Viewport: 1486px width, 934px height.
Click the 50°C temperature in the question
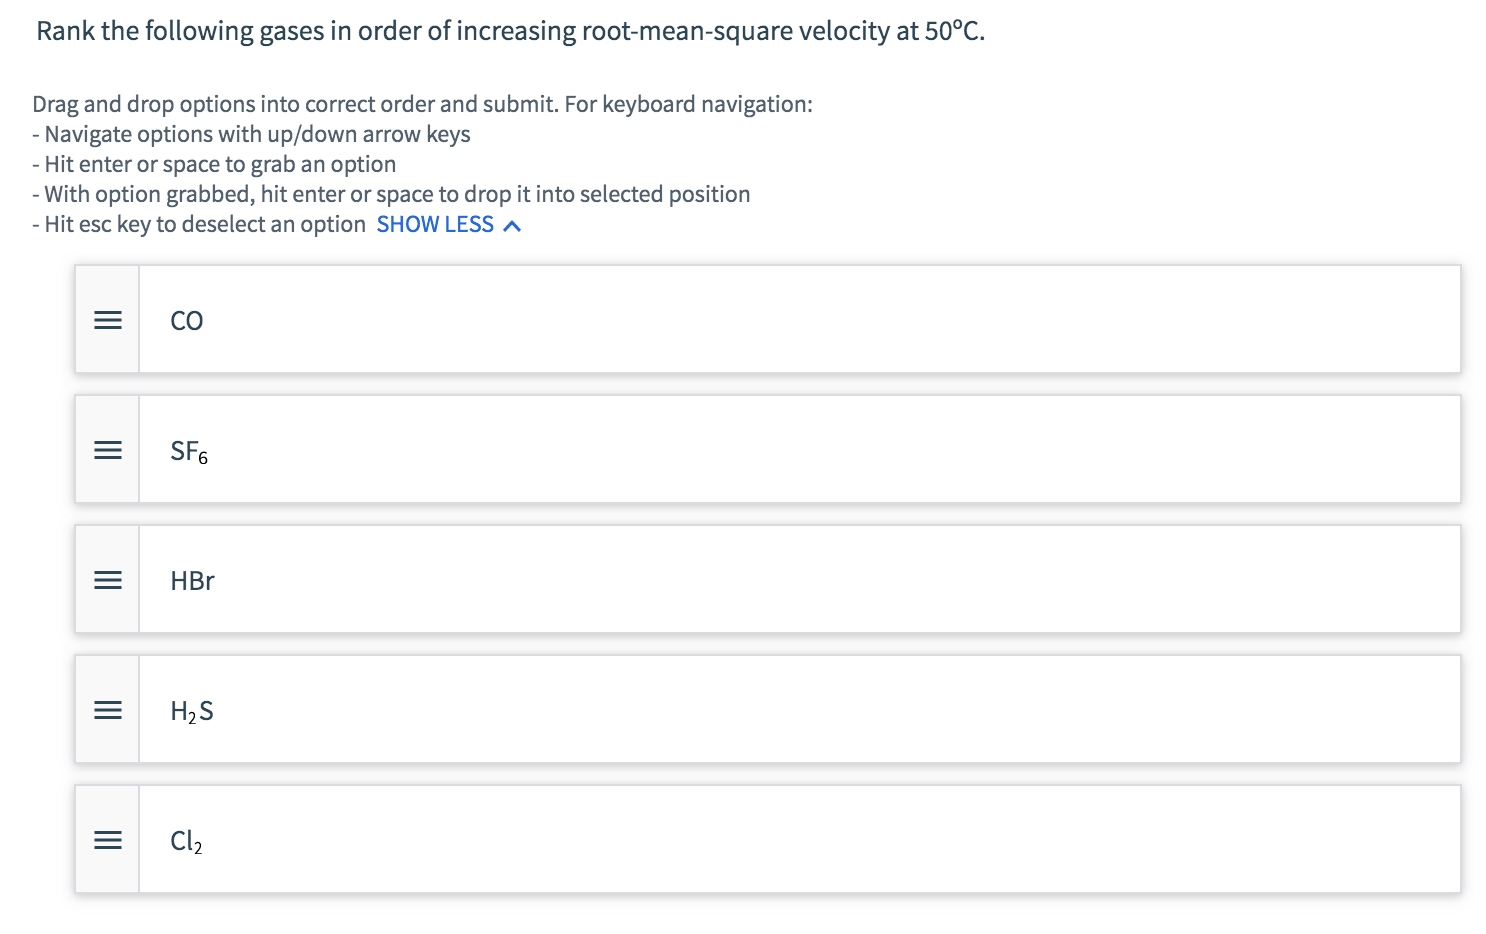953,31
